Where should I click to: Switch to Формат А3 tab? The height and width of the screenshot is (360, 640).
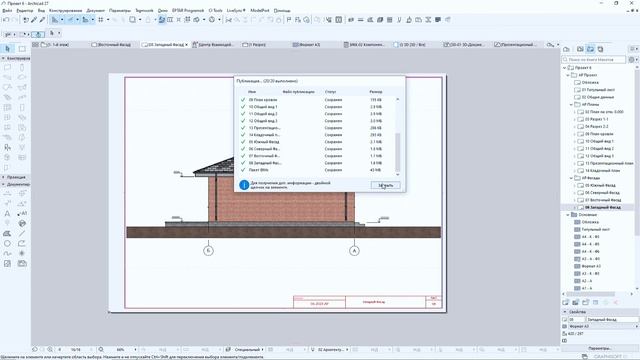pyautogui.click(x=309, y=44)
